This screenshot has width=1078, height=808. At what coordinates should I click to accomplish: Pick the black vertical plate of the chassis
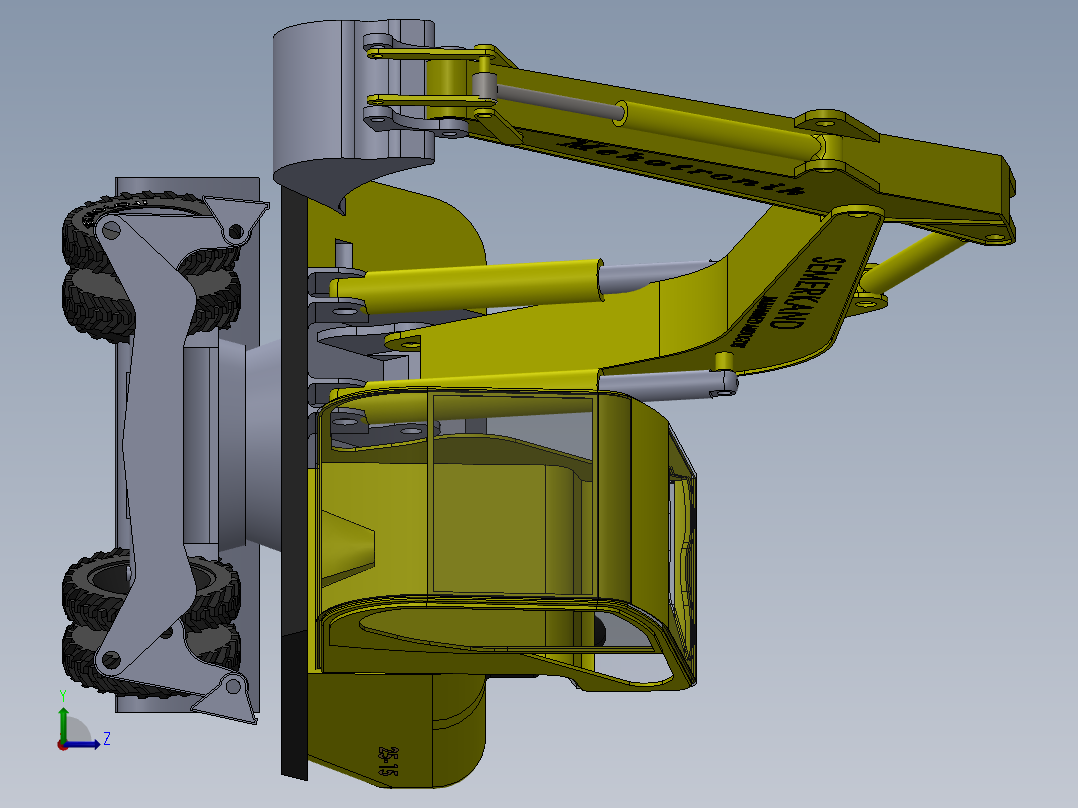pyautogui.click(x=294, y=481)
